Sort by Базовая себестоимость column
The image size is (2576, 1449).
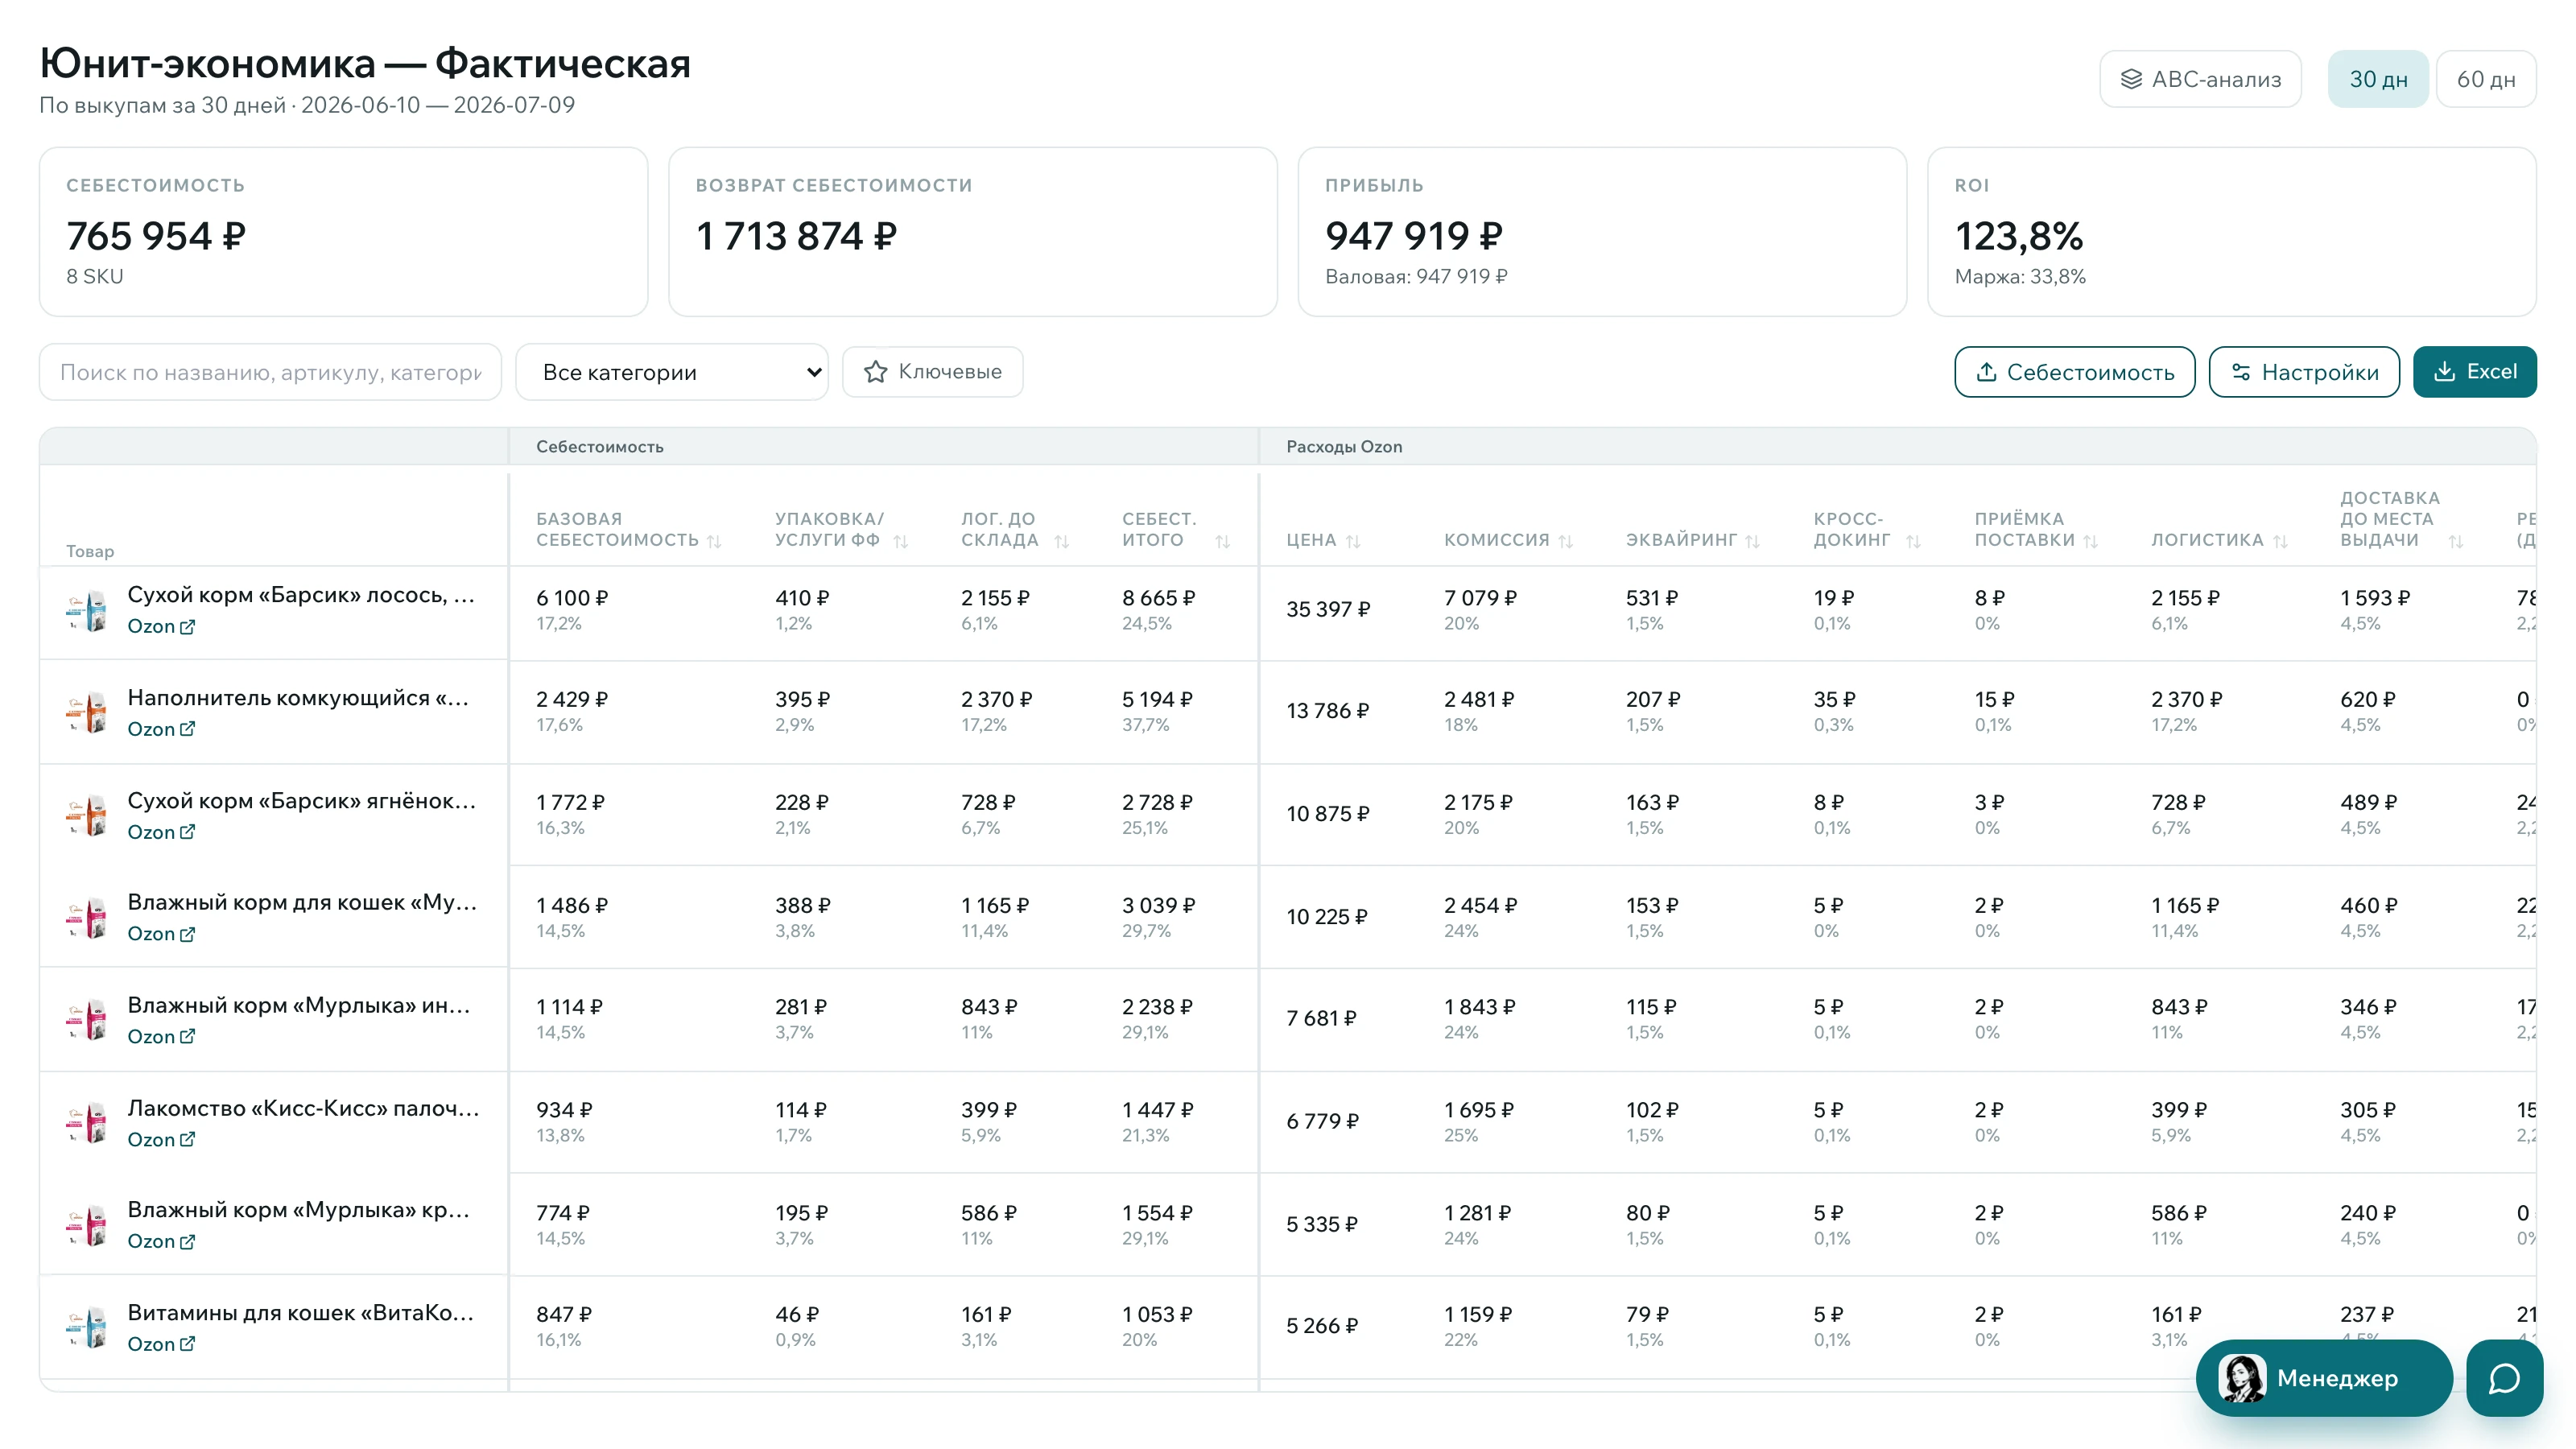point(714,541)
